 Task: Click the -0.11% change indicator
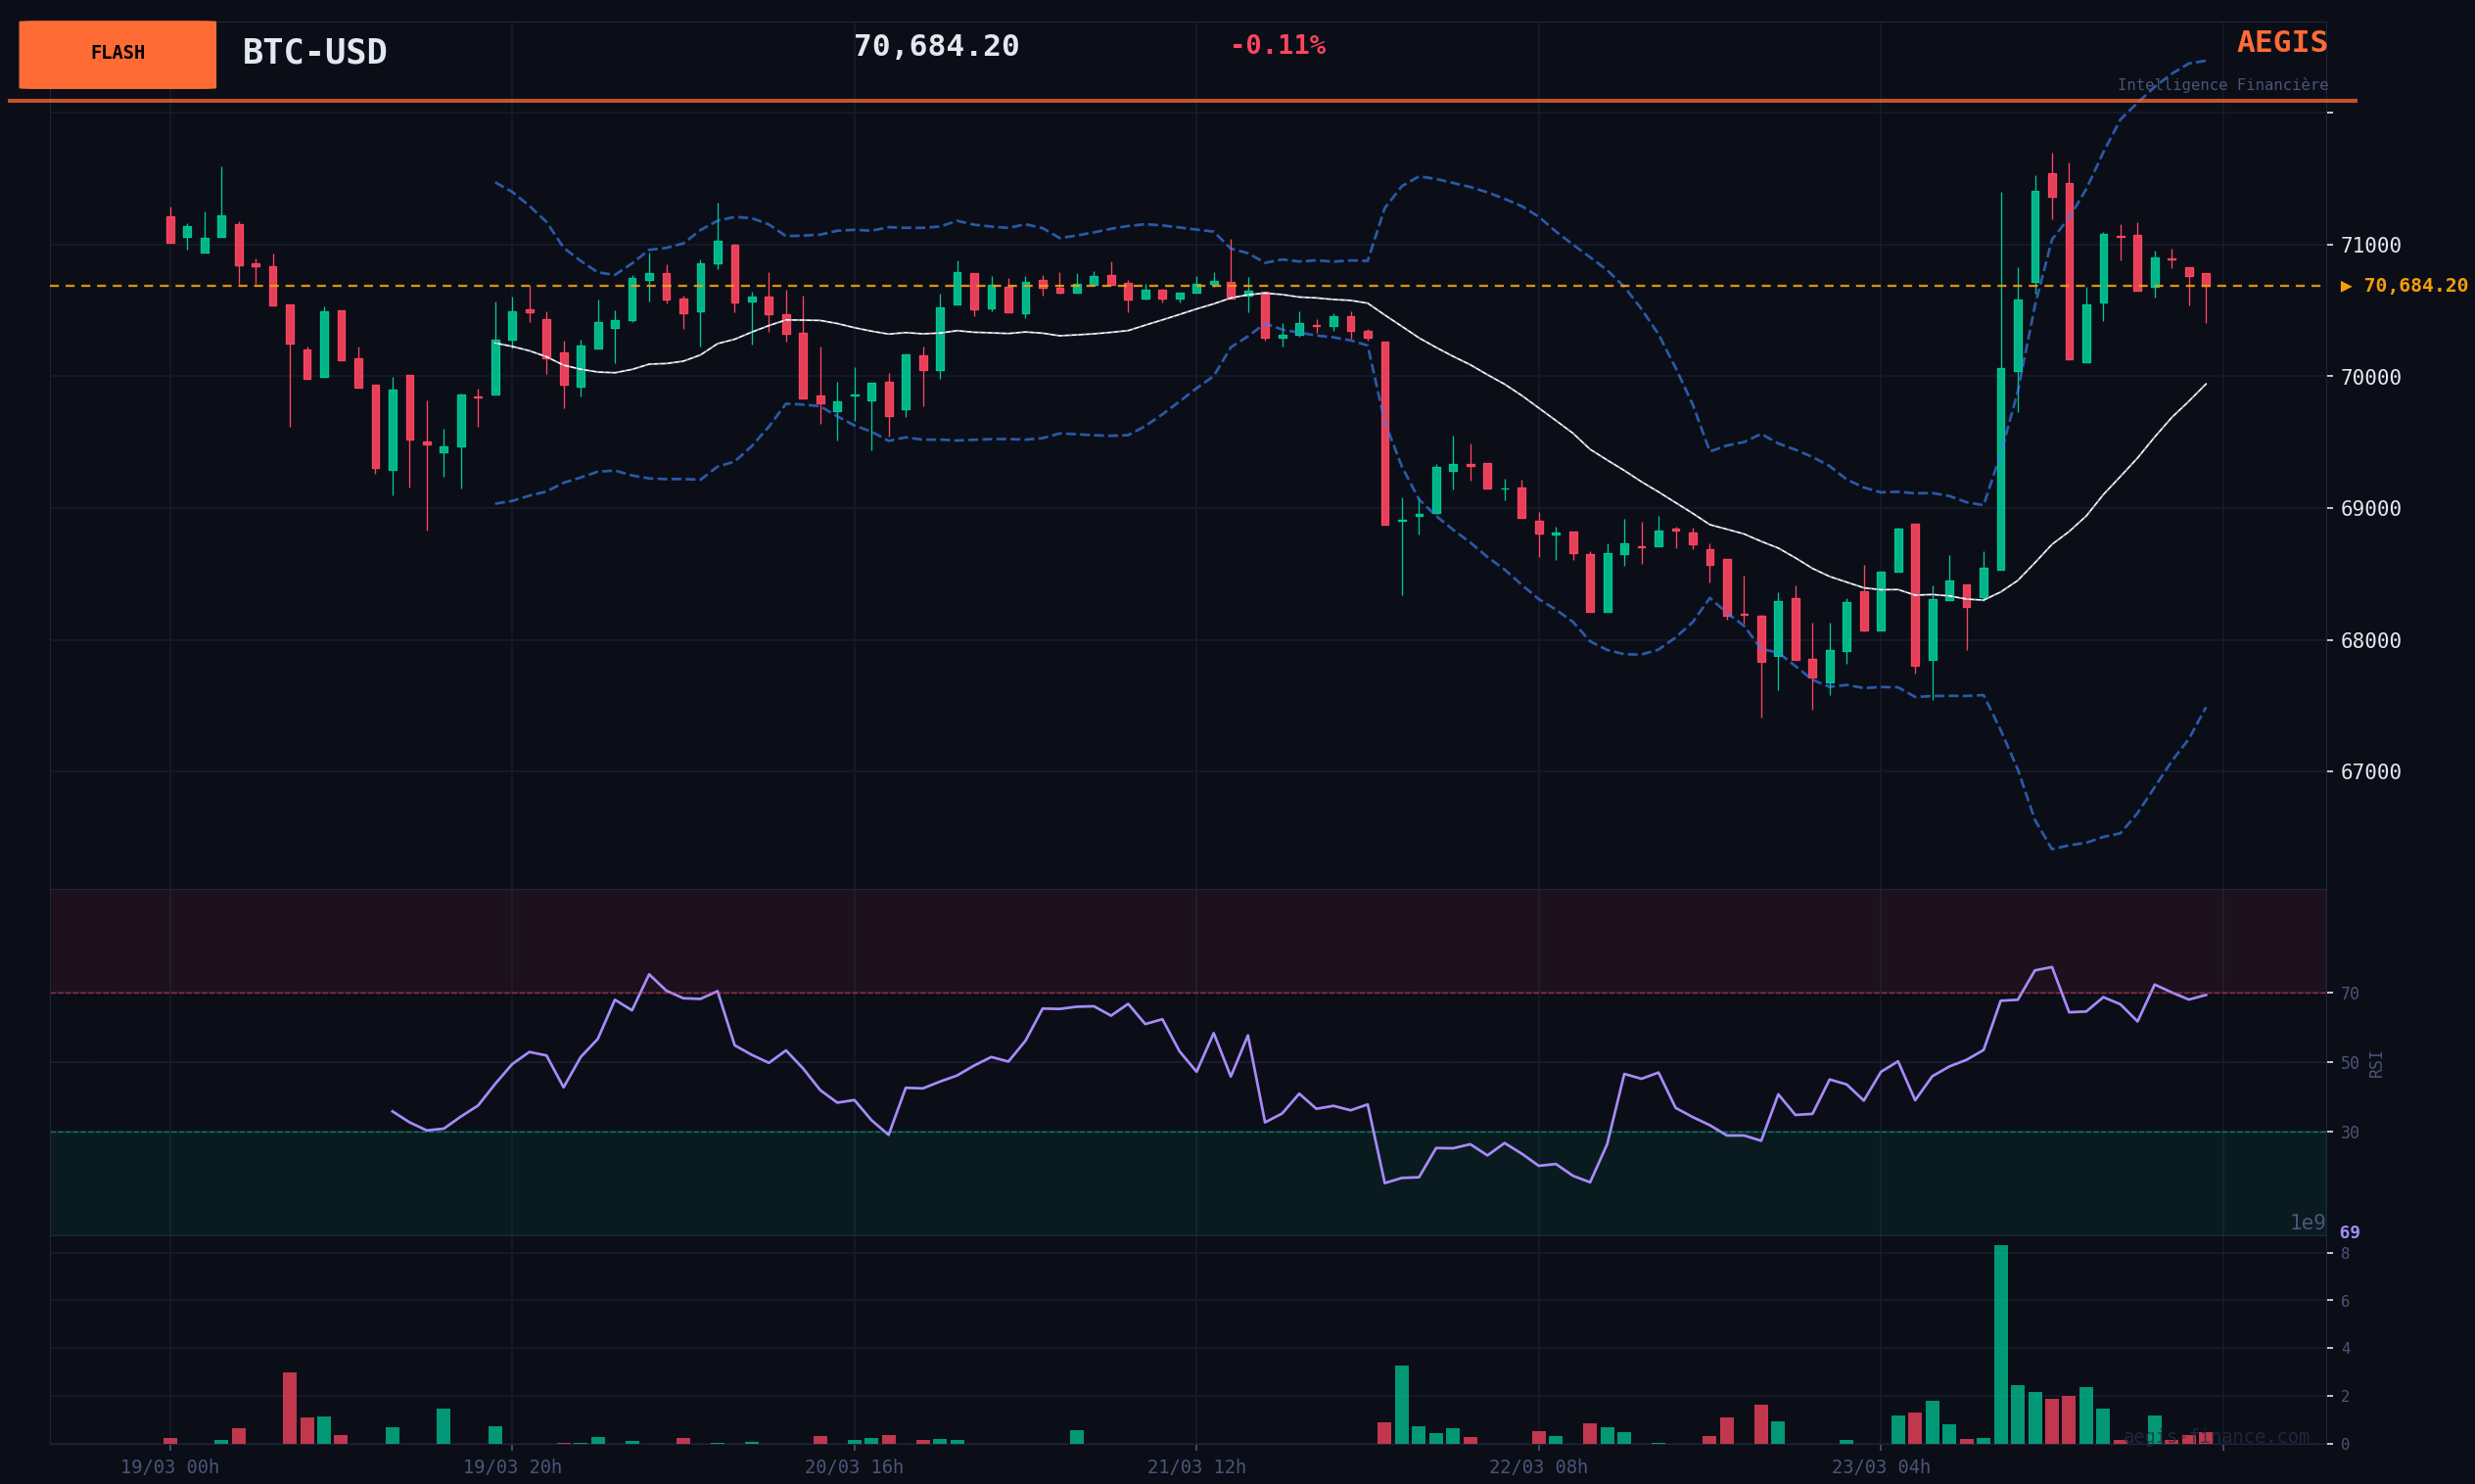pos(1277,46)
